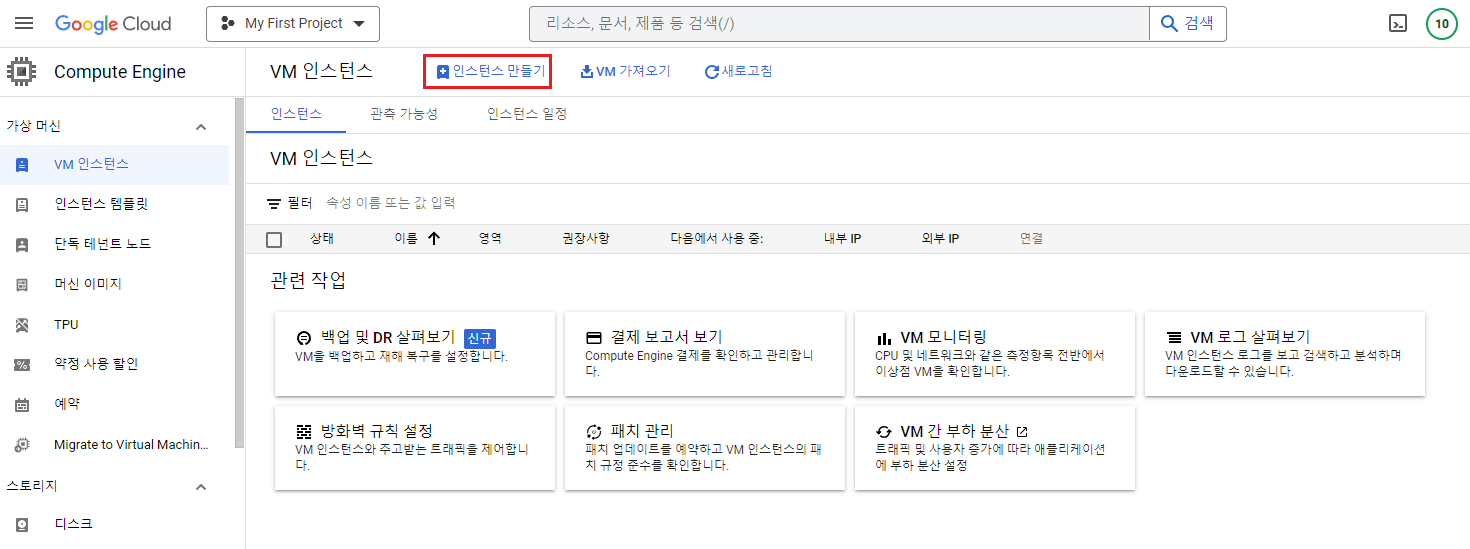Click the 외부 IP column header

[x=940, y=239]
